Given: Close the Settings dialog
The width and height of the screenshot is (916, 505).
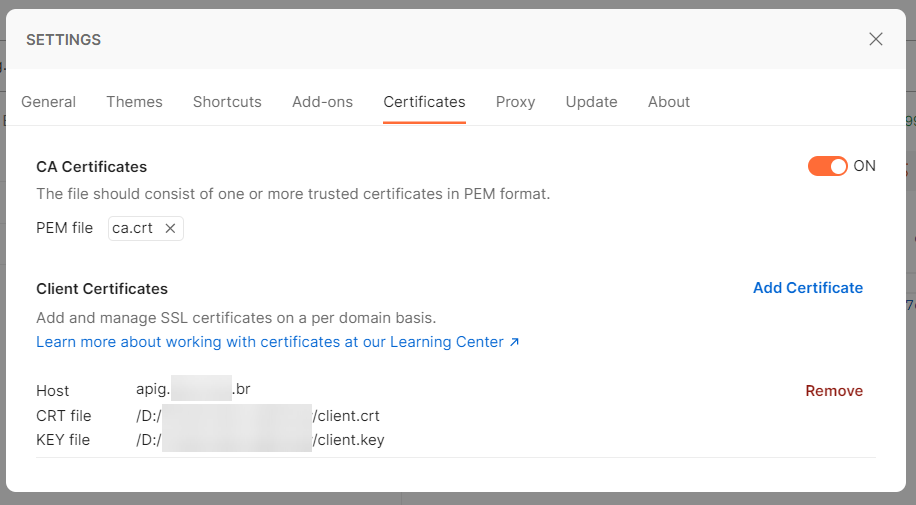Looking at the screenshot, I should (x=876, y=39).
